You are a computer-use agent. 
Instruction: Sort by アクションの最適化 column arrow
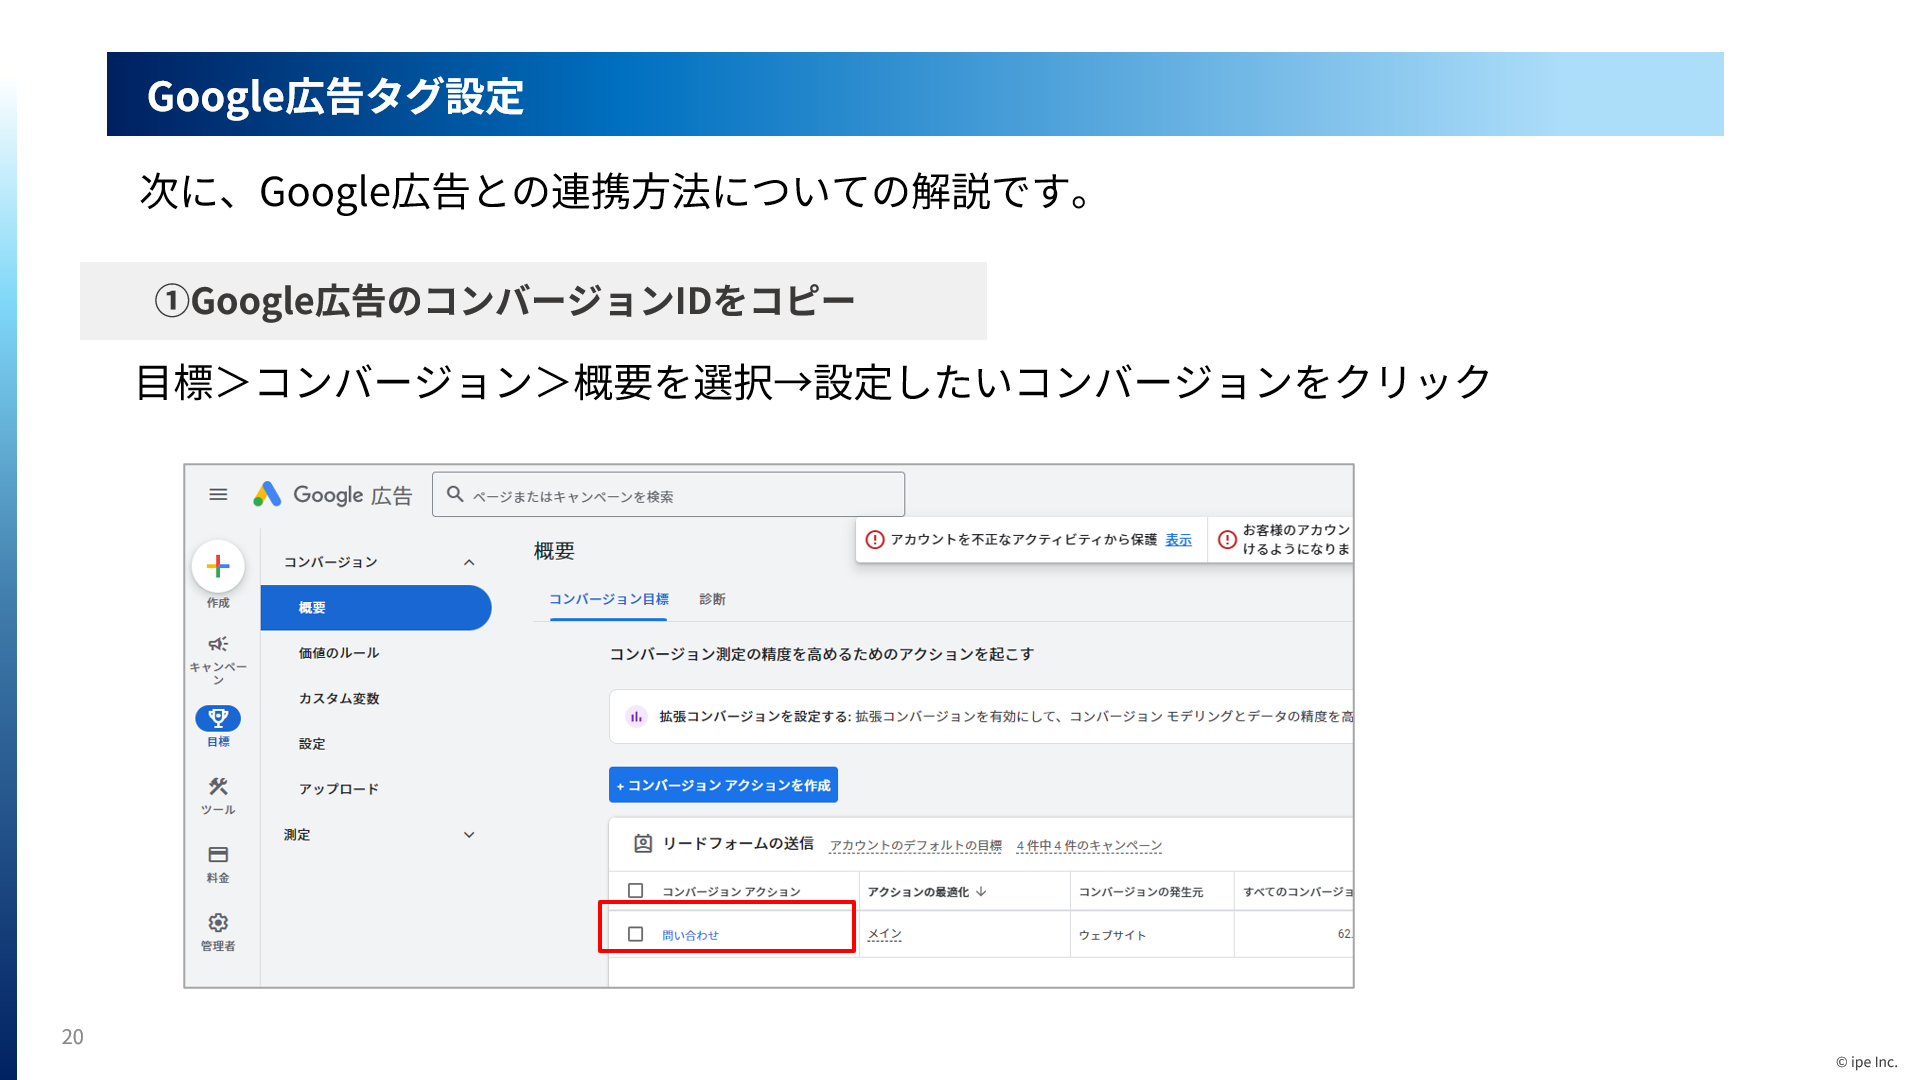pyautogui.click(x=981, y=891)
